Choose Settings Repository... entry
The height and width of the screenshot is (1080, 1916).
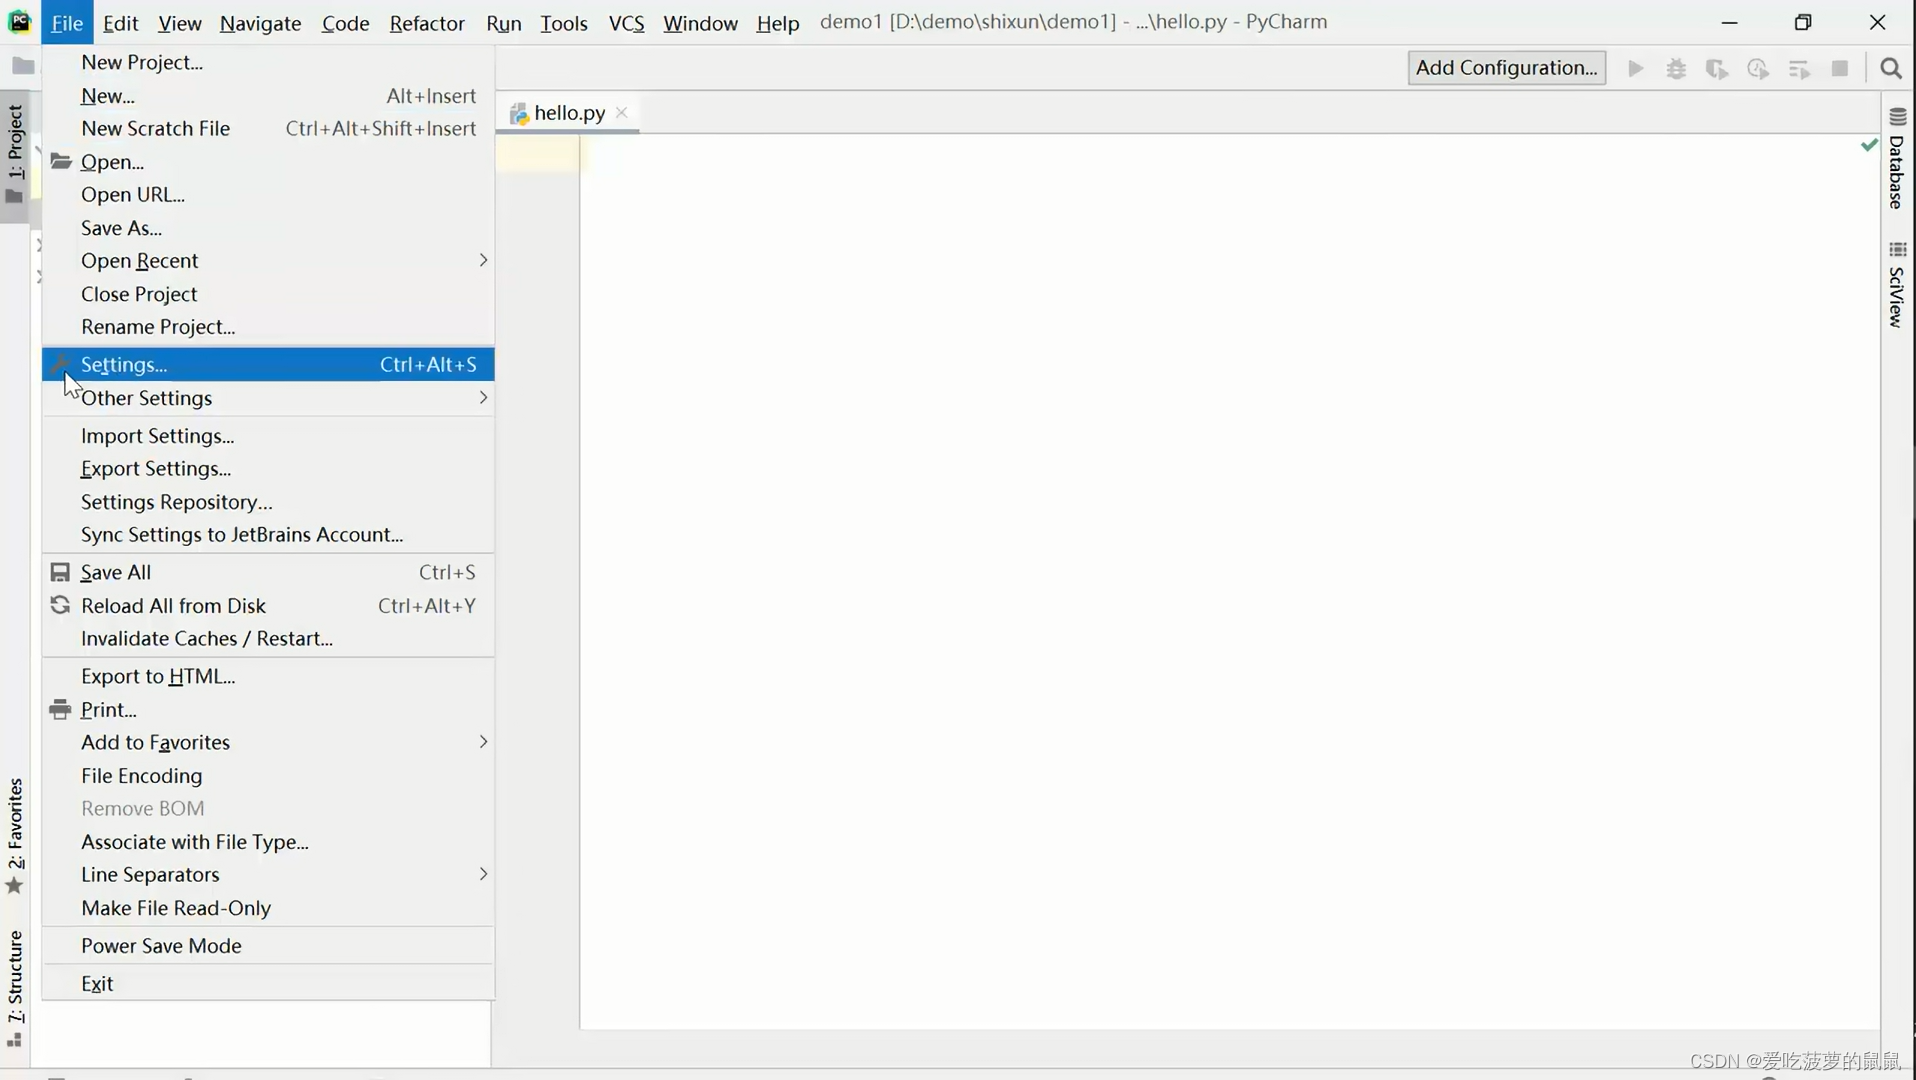[x=268, y=502]
